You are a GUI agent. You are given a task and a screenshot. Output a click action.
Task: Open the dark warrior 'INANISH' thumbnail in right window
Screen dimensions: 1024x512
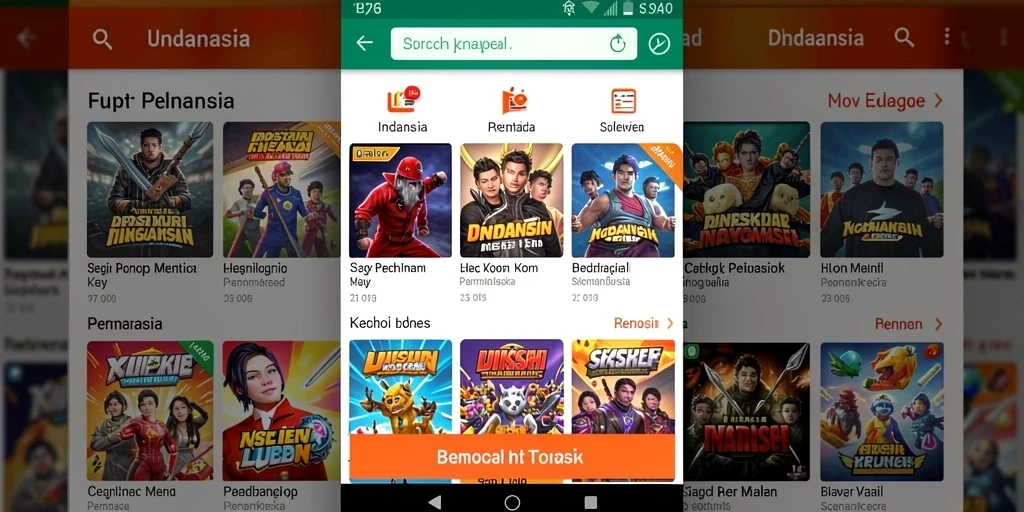[746, 412]
